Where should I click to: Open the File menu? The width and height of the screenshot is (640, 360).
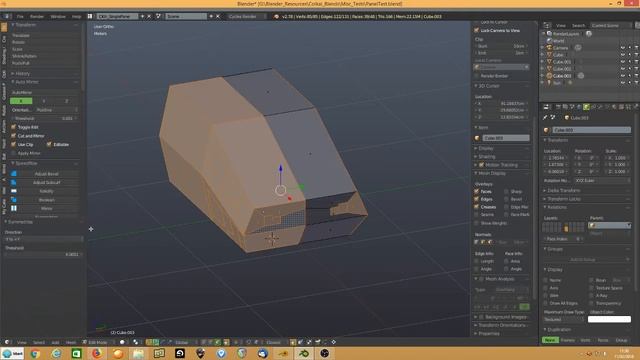20,16
